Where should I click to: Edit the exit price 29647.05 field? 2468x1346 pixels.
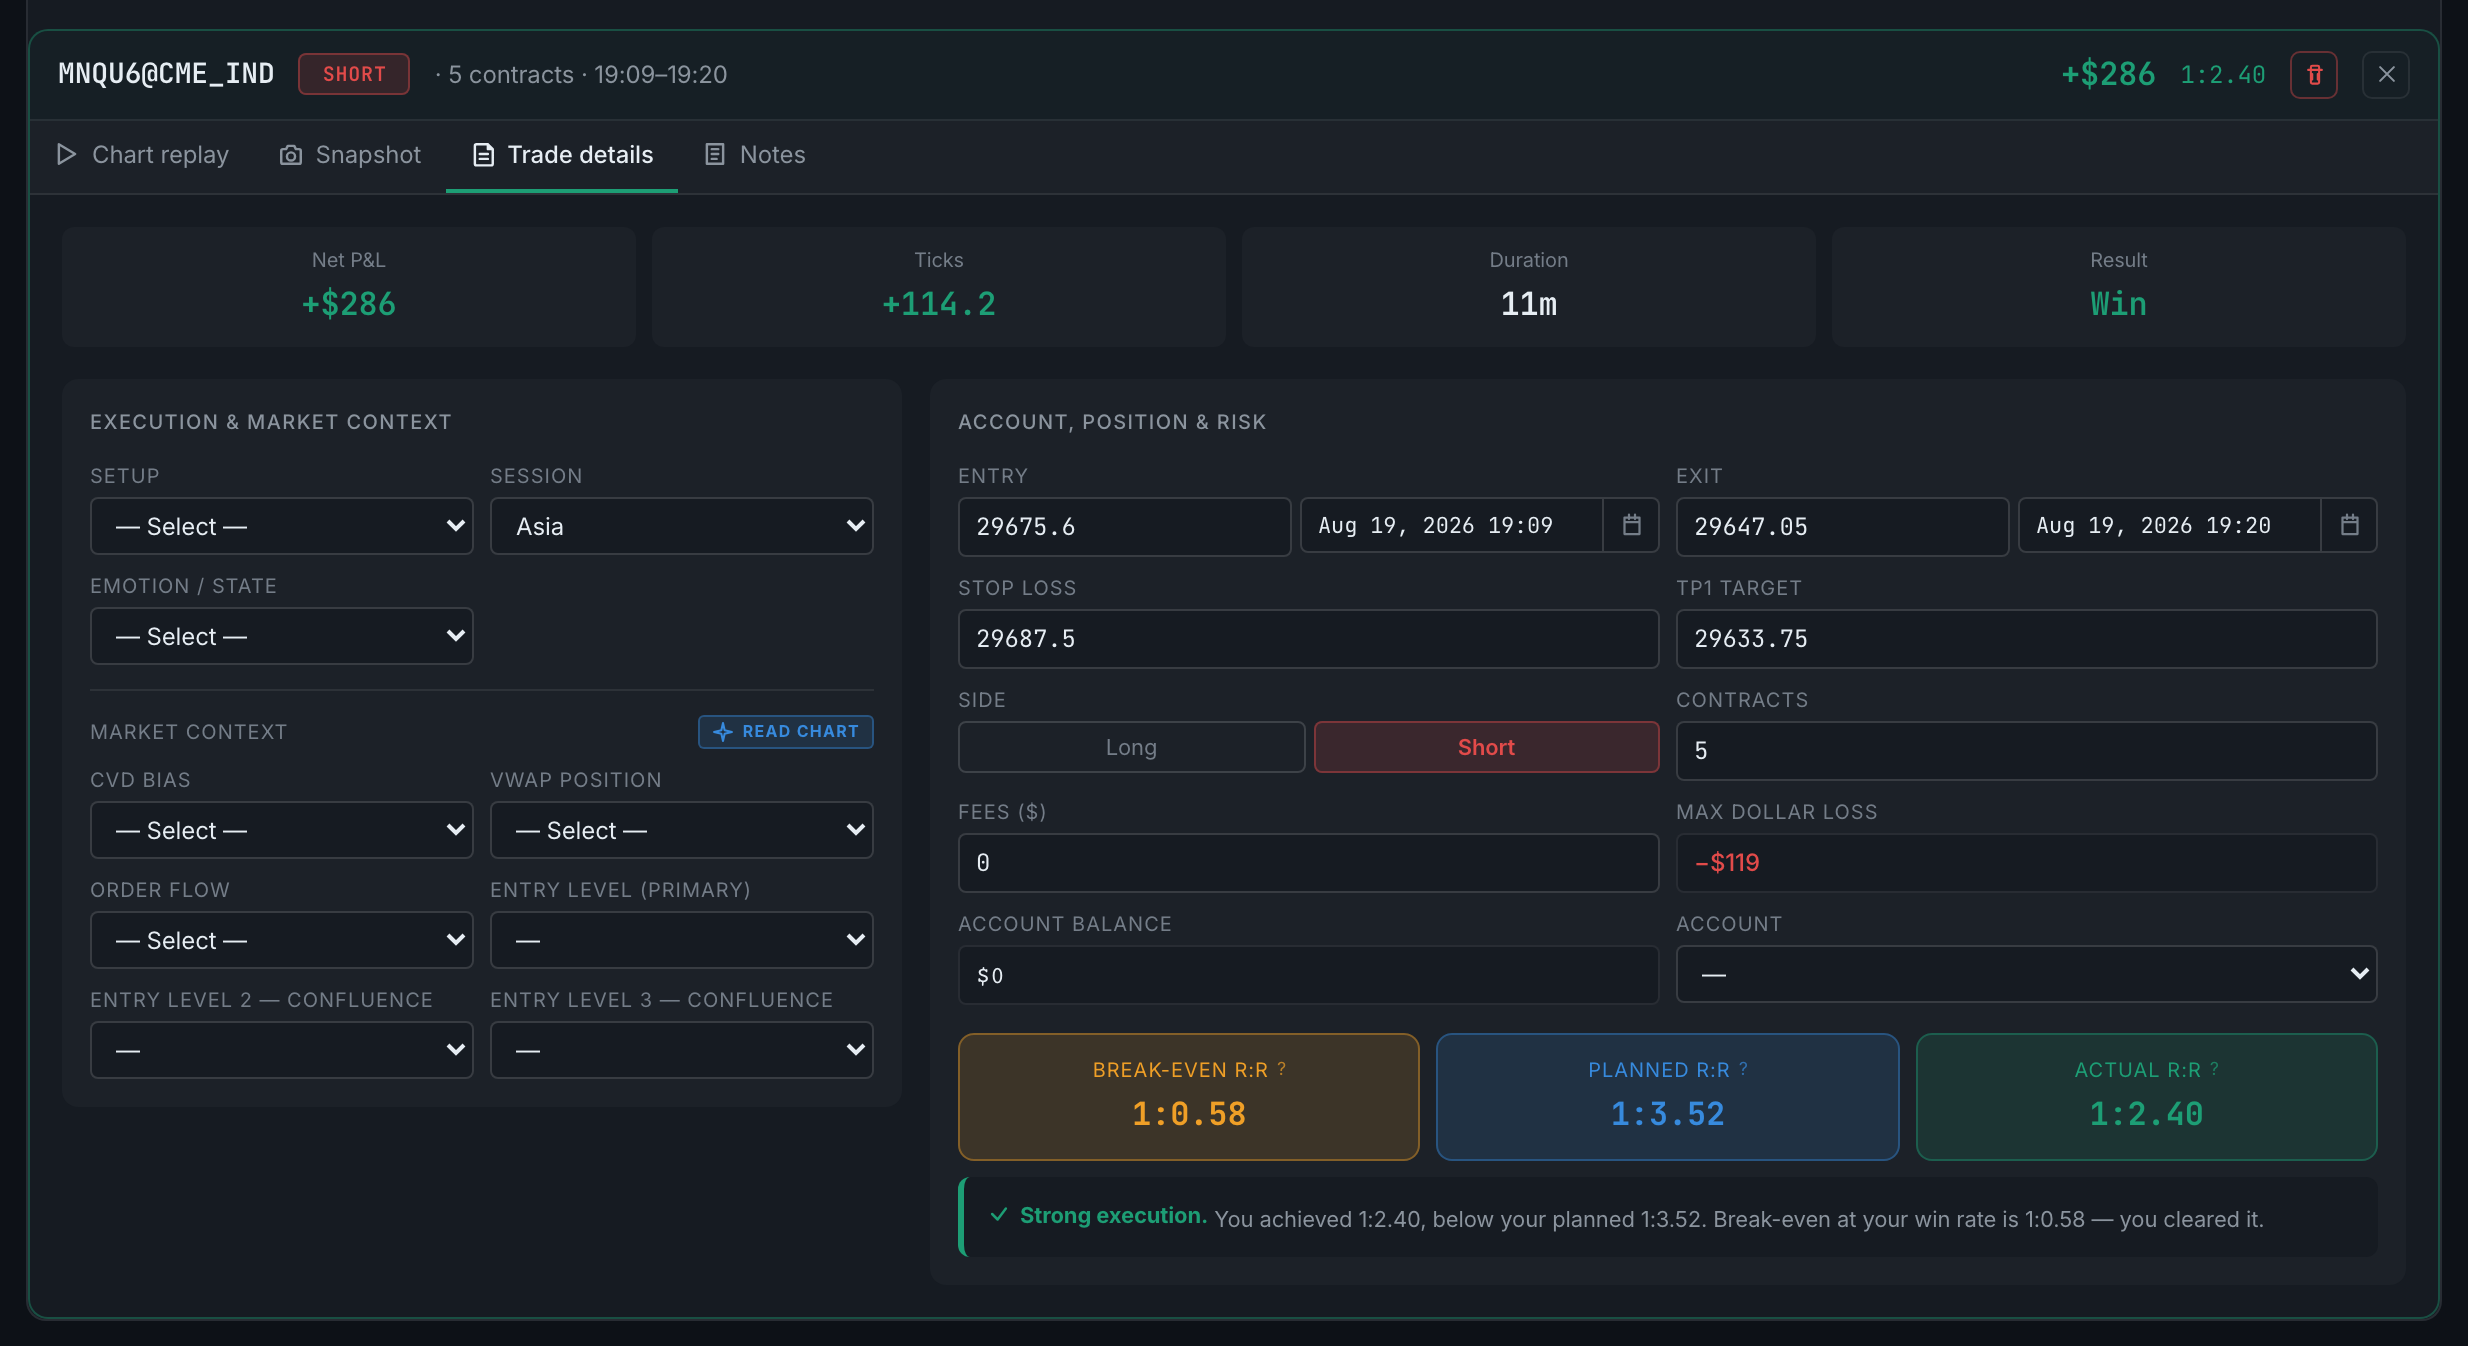tap(1842, 526)
